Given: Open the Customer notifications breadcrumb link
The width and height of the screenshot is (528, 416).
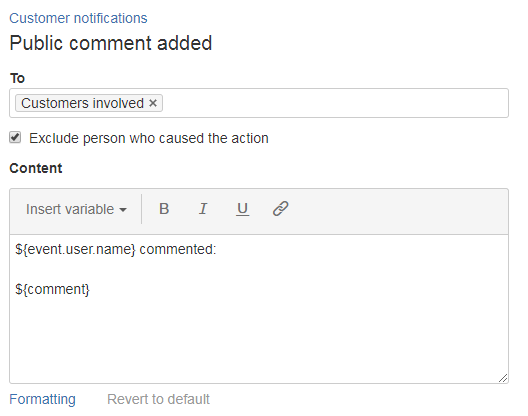Looking at the screenshot, I should click(78, 18).
